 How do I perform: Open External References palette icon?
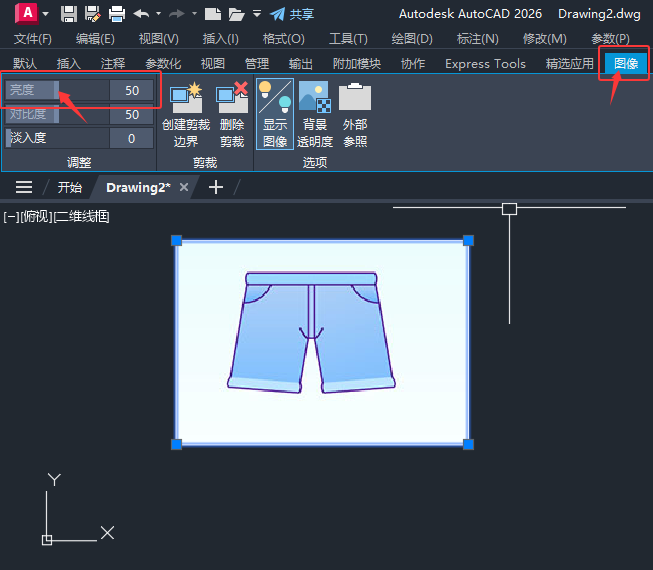coord(355,99)
